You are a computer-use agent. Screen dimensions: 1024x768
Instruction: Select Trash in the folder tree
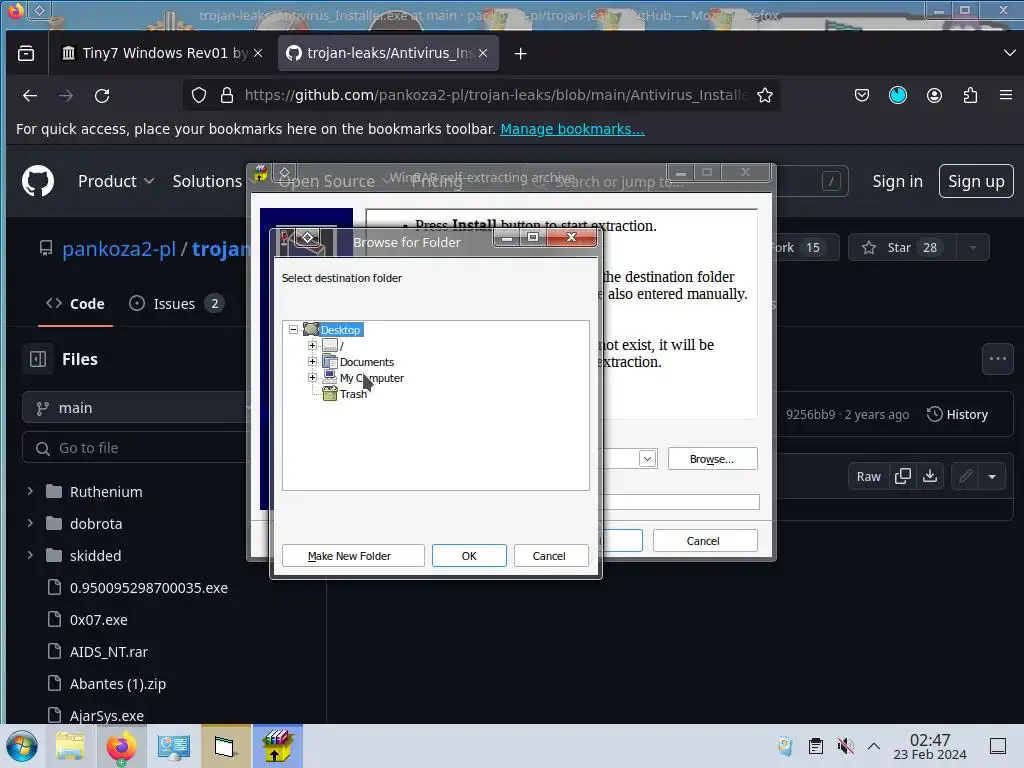pos(353,394)
